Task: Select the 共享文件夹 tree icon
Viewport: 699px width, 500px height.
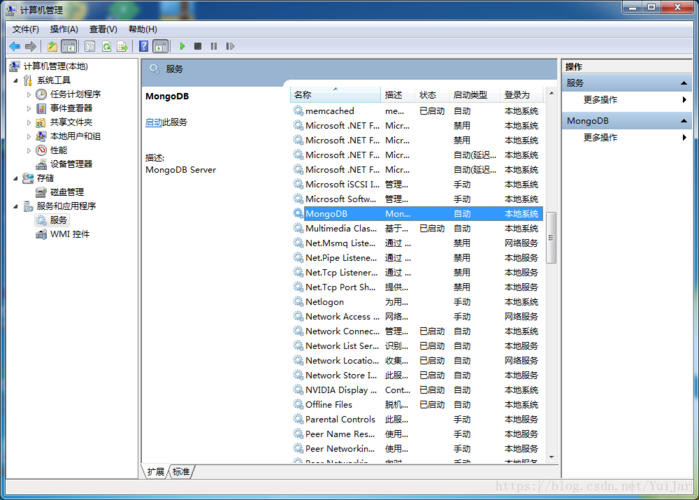Action: pos(41,122)
